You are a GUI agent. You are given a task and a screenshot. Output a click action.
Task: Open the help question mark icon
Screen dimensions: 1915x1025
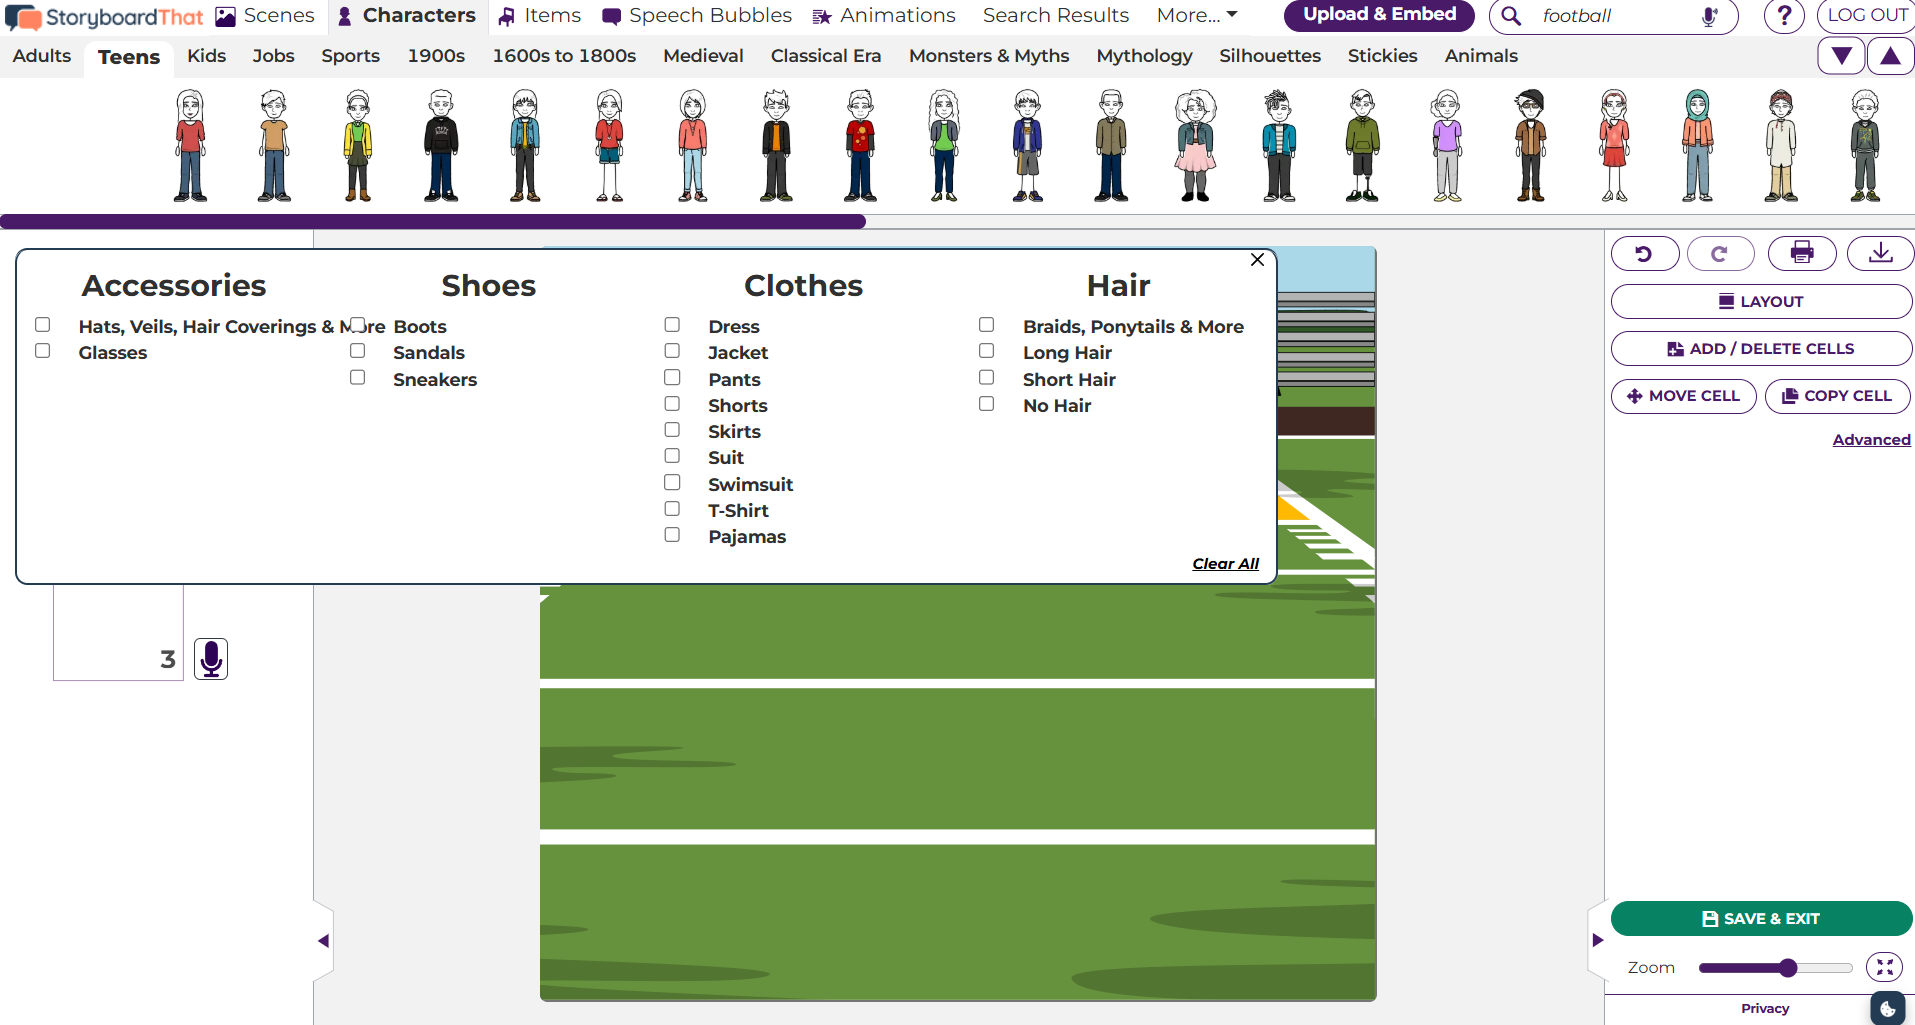tap(1784, 16)
